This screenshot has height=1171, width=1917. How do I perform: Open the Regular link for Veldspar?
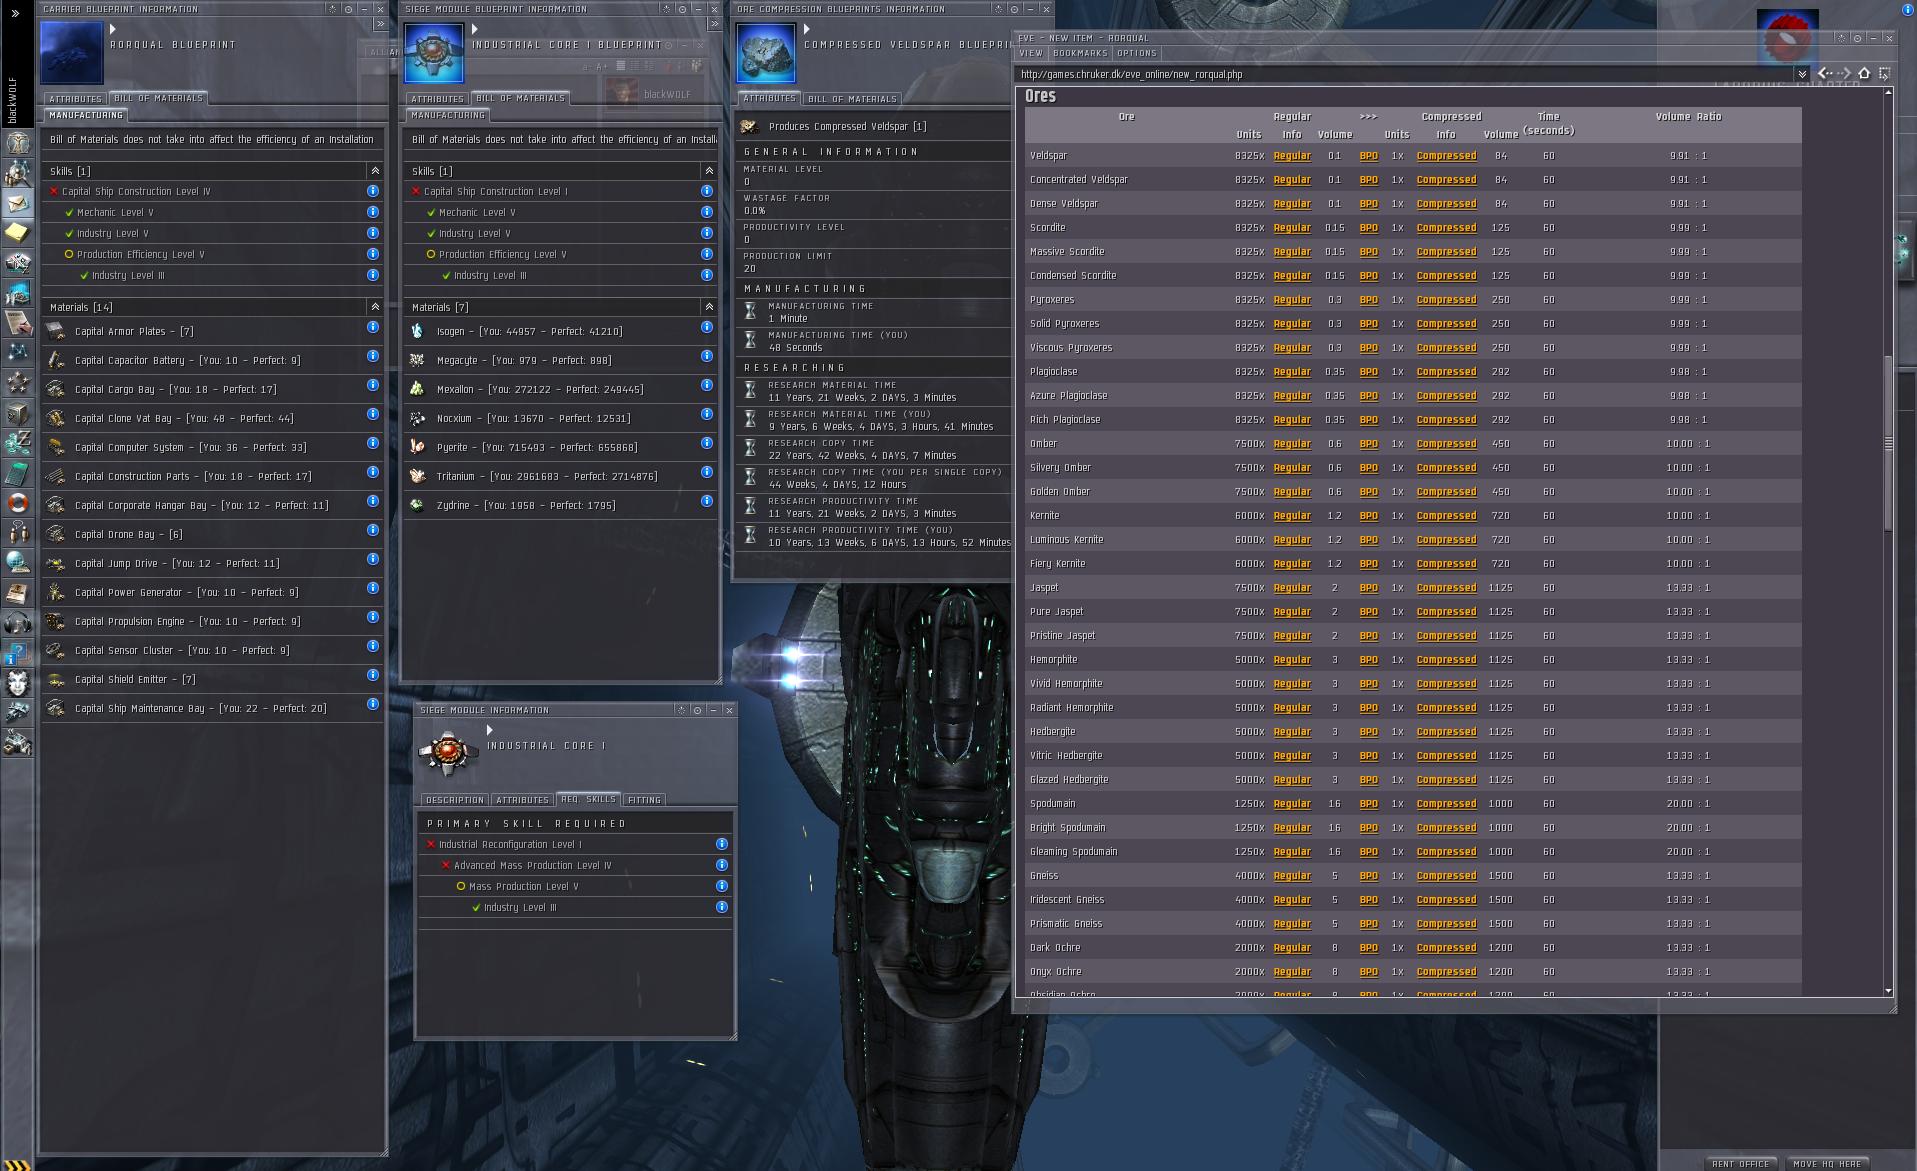coord(1292,156)
